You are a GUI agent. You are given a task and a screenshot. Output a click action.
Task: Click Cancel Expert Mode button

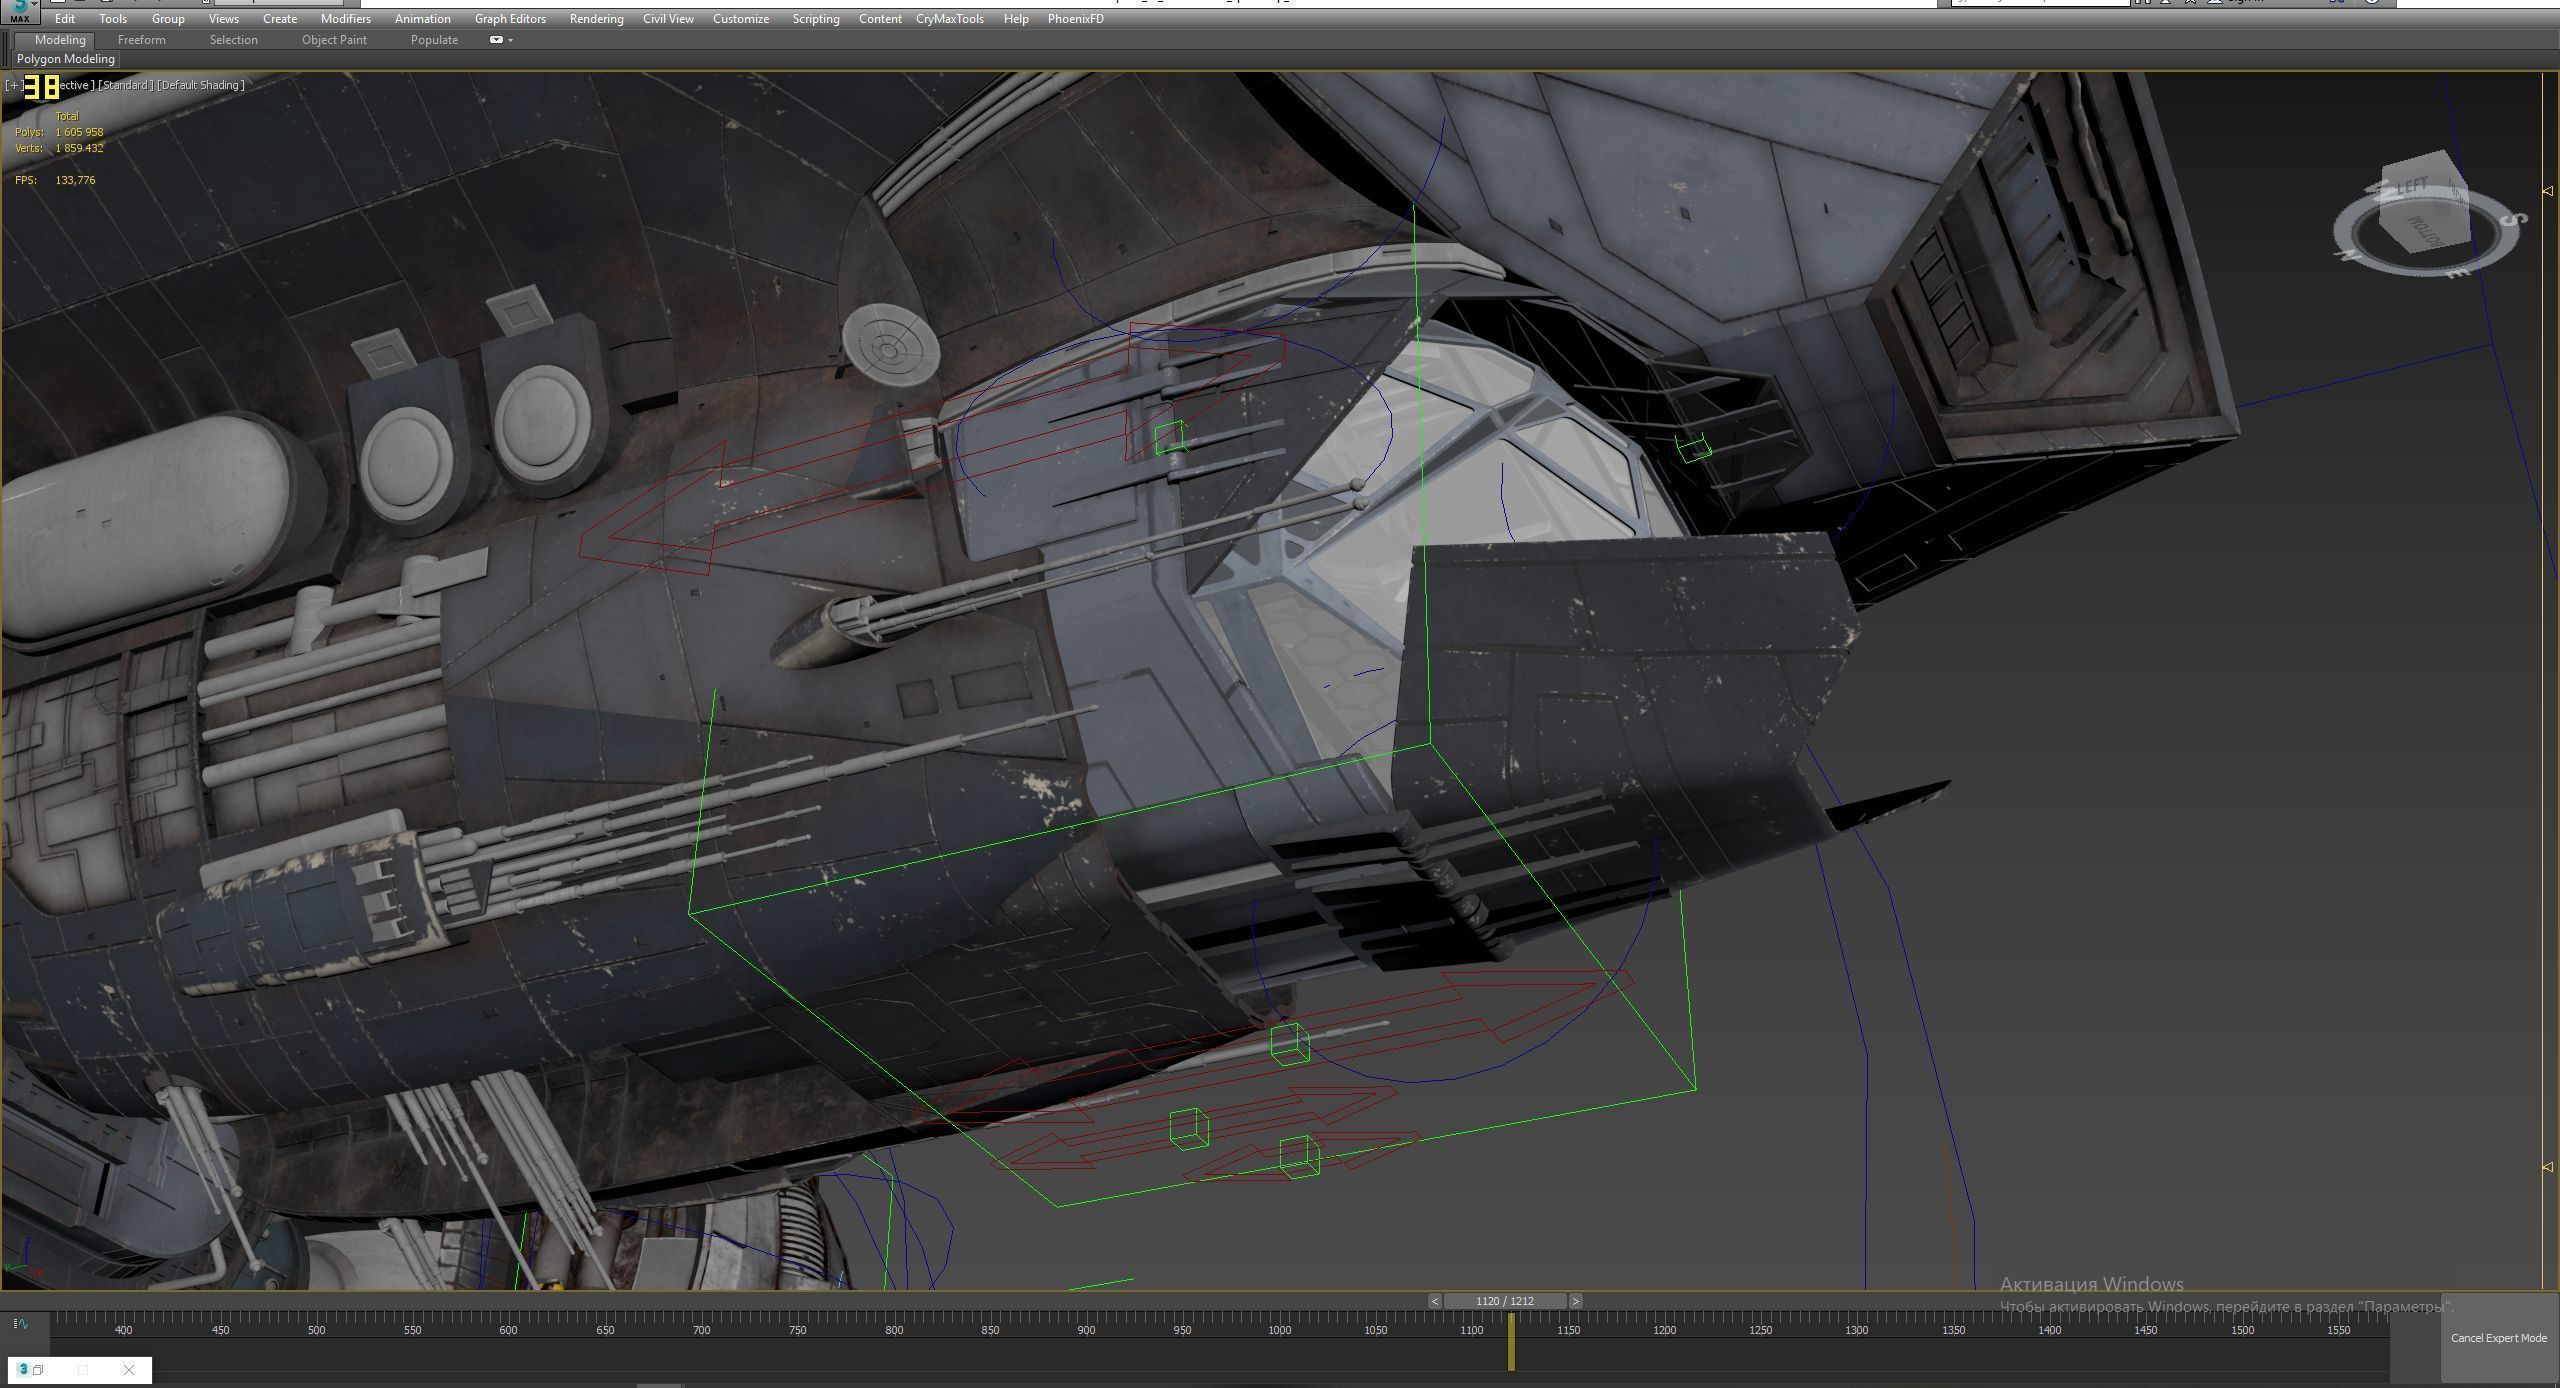pos(2498,1338)
